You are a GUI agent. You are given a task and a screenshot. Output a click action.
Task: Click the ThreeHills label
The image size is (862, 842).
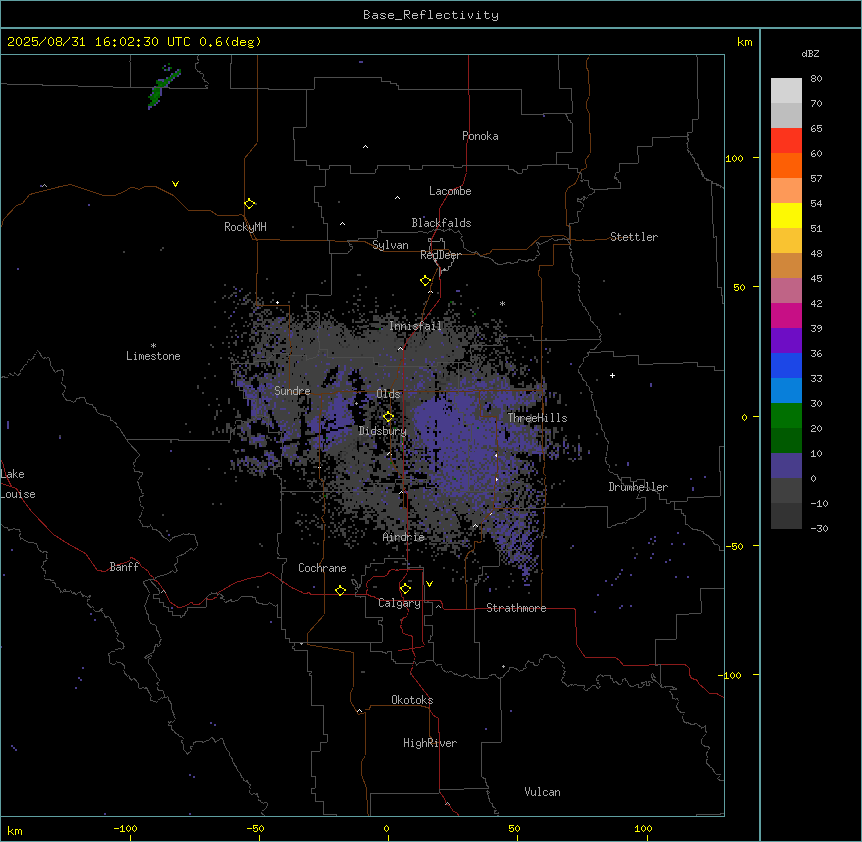(x=538, y=418)
